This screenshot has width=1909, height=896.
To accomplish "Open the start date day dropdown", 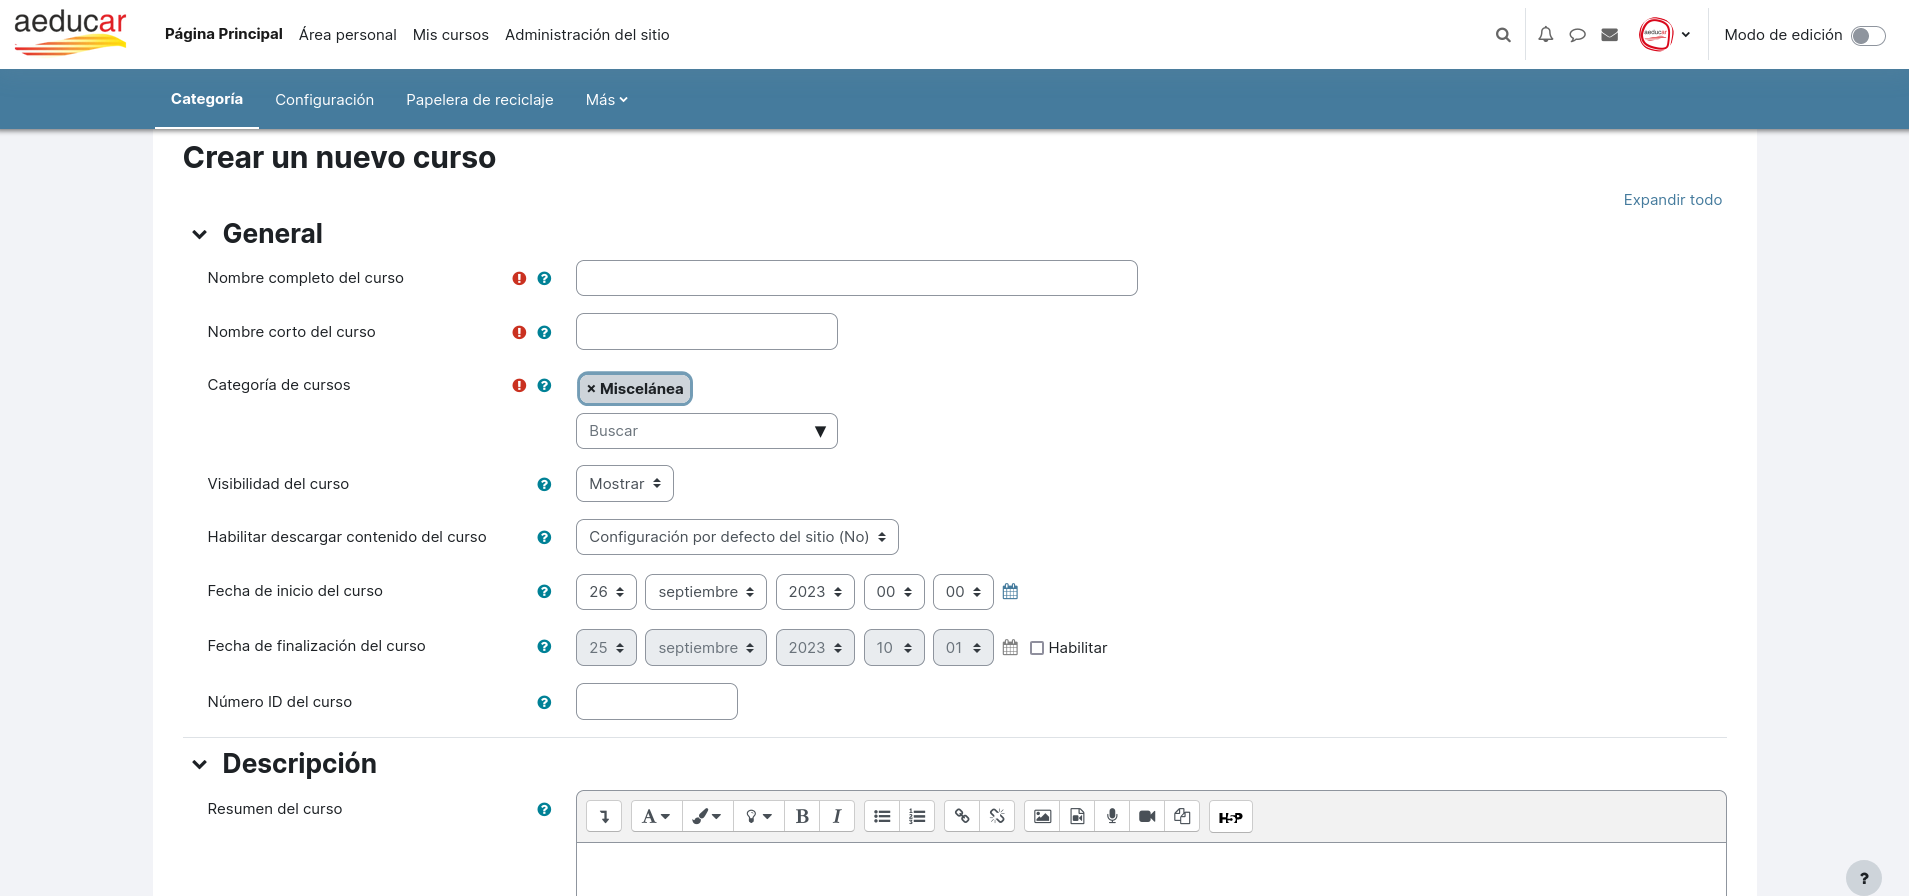I will (606, 592).
